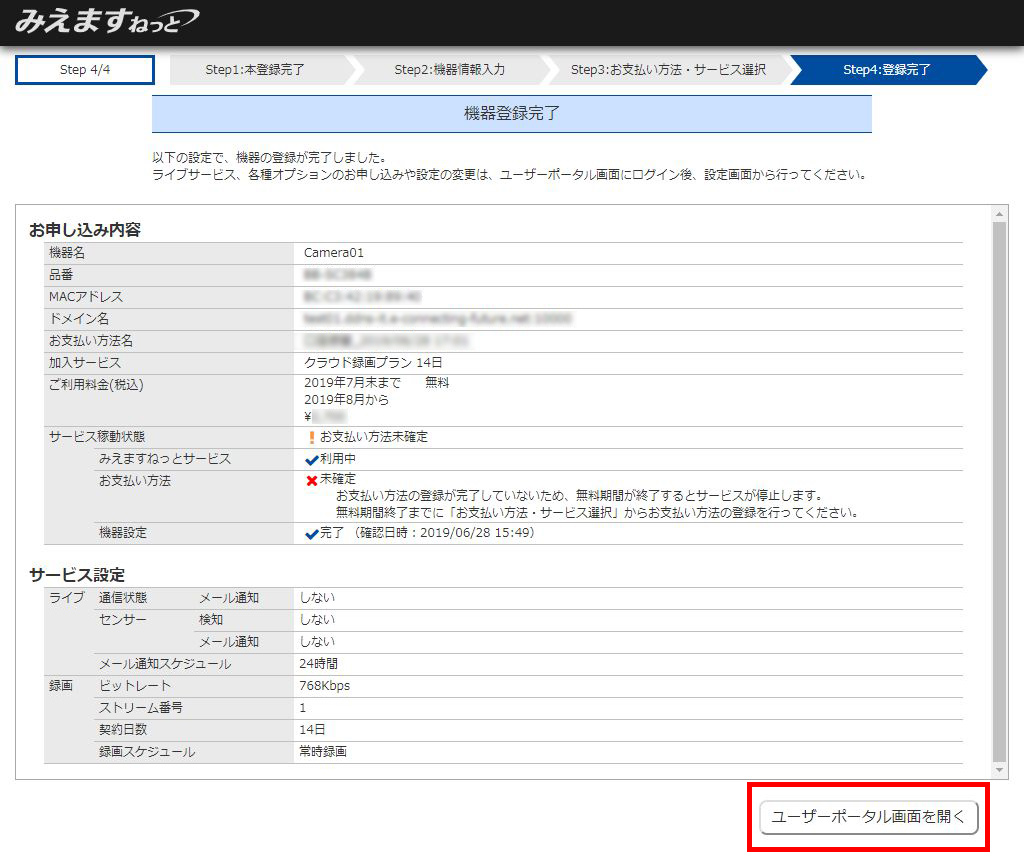This screenshot has width=1024, height=865.
Task: Select the Step1:本登録完了 step
Action: [255, 70]
